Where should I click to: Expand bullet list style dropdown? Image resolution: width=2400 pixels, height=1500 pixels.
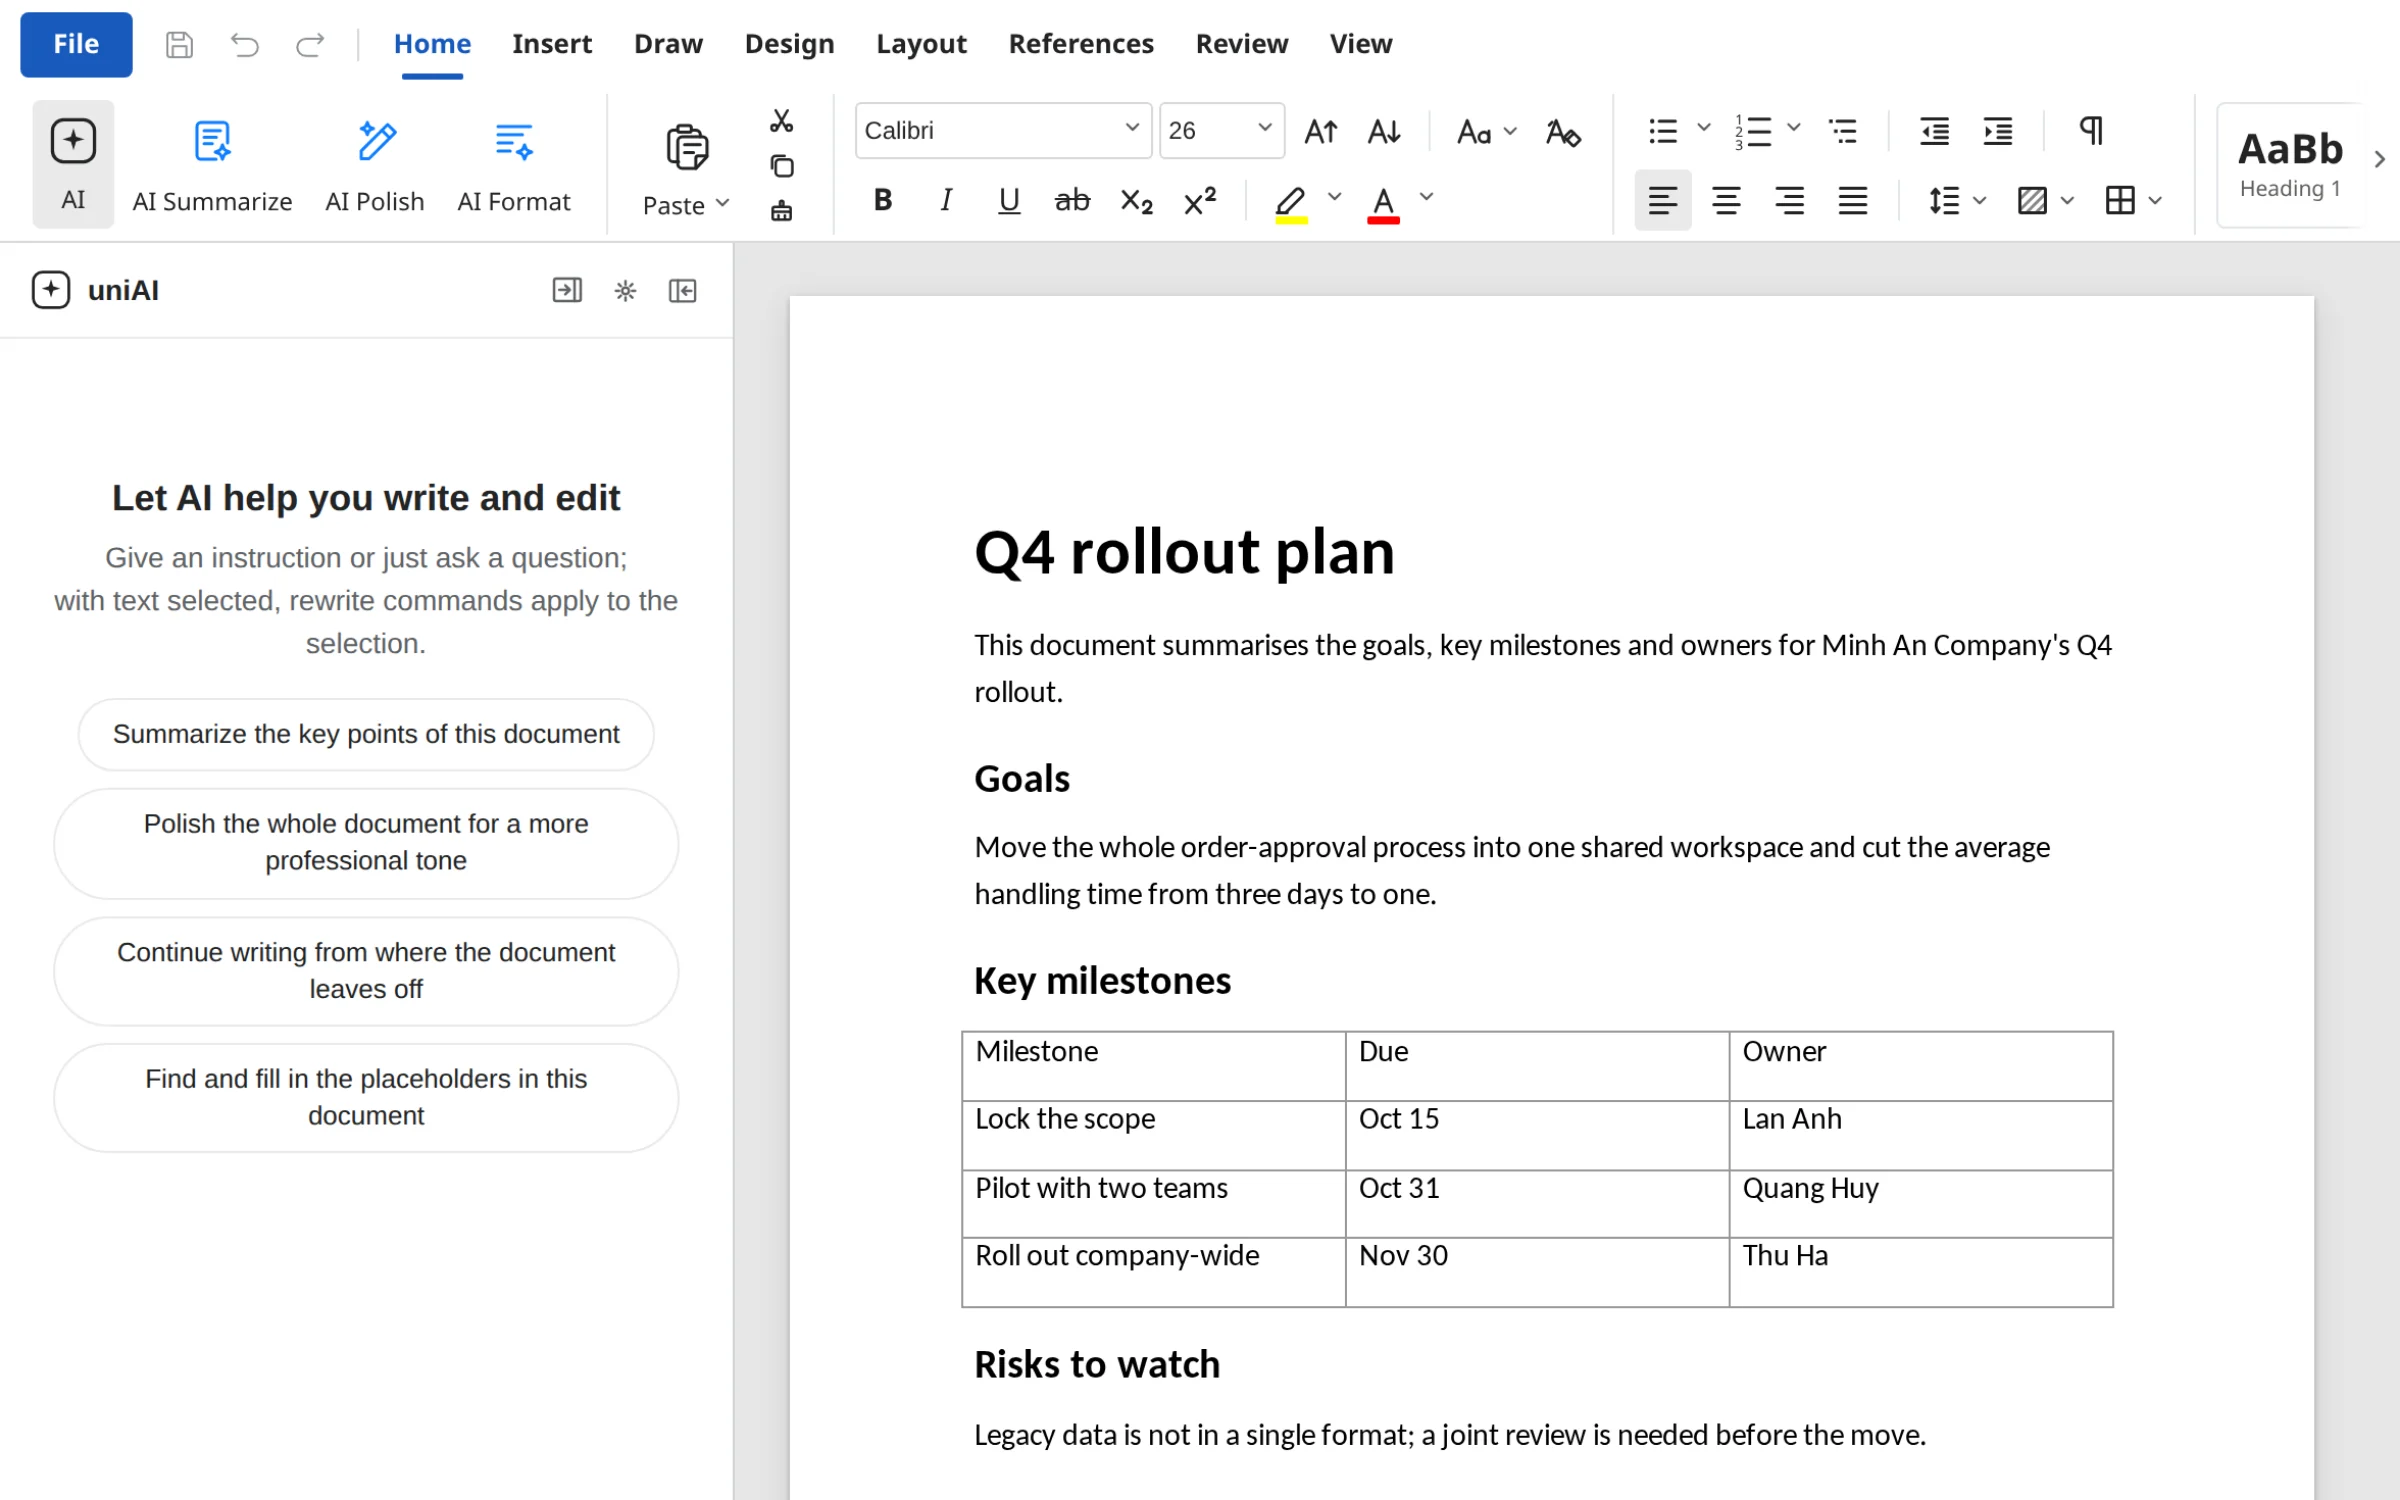1704,129
